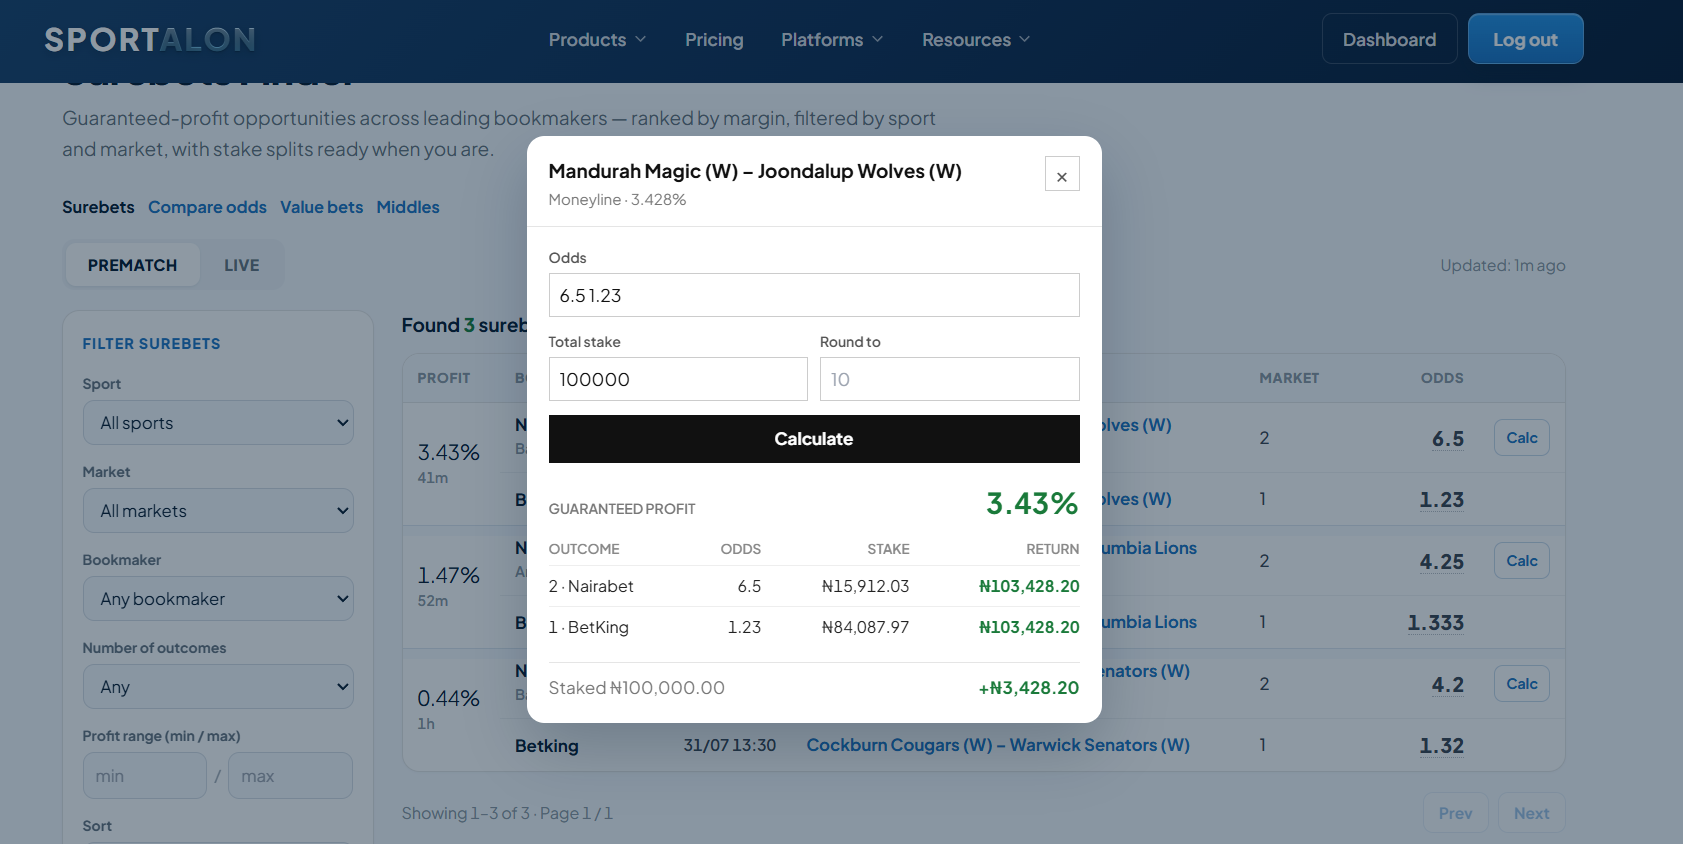The width and height of the screenshot is (1683, 844).
Task: Go to the Pricing page
Action: coord(714,40)
